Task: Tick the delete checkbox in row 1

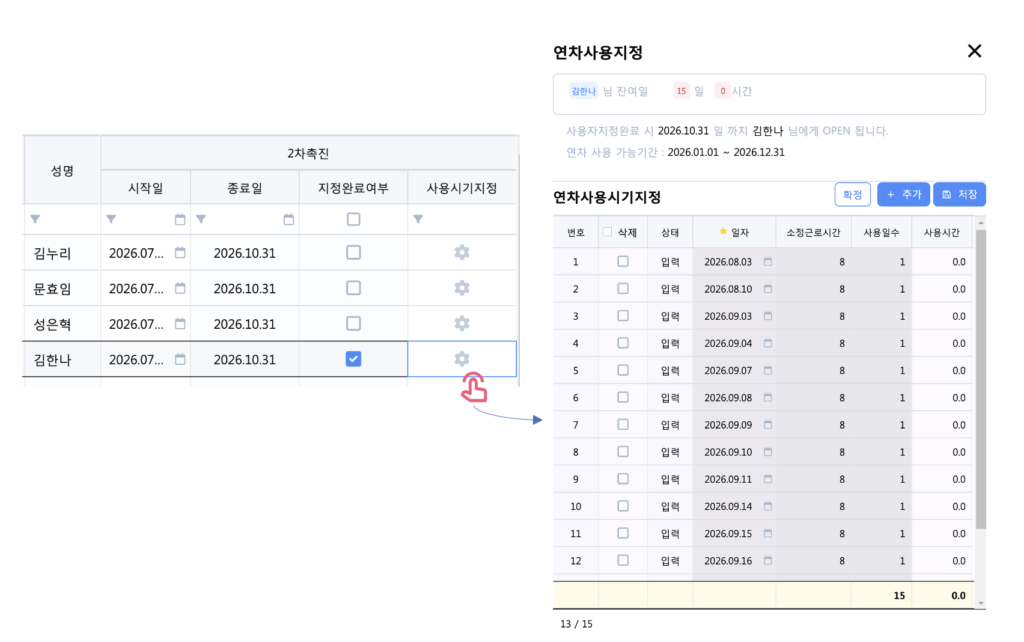Action: 623,262
